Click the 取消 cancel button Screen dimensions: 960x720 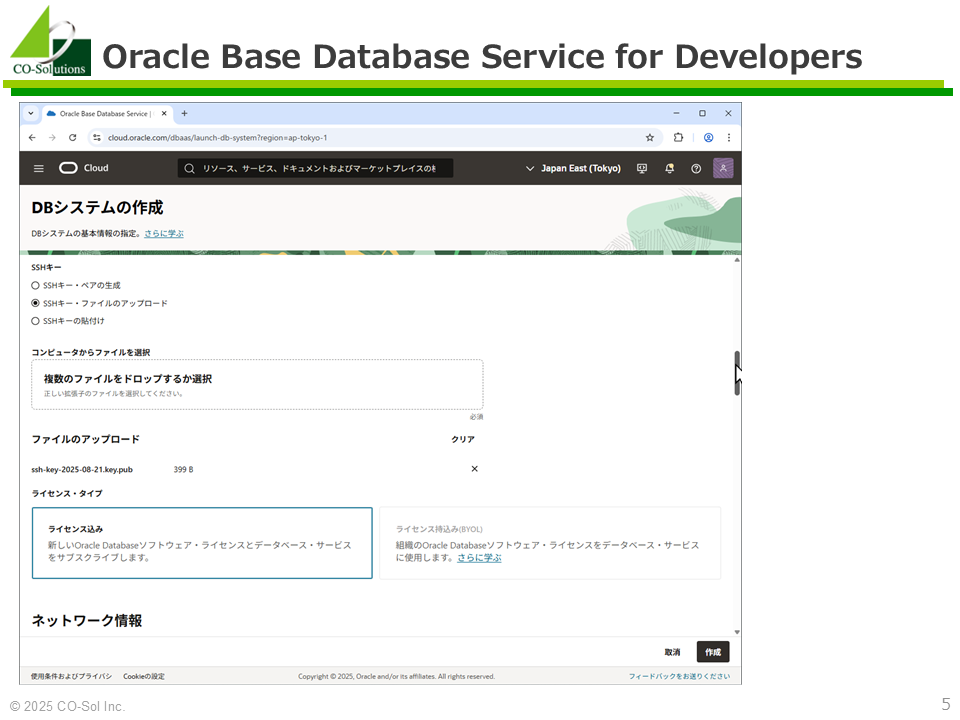tap(672, 652)
